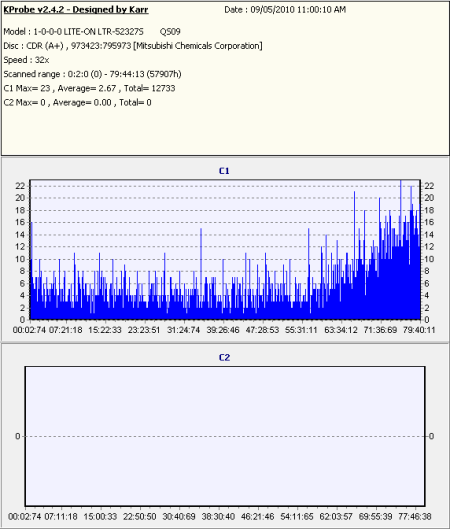
Task: Click the C1 time label 63:34:12
Action: point(341,330)
